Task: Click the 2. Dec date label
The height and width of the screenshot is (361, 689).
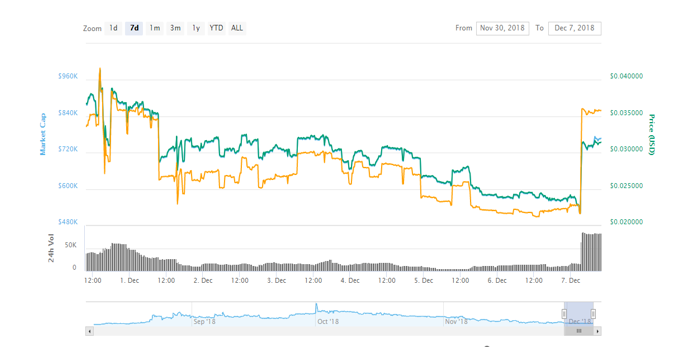Action: tap(203, 280)
